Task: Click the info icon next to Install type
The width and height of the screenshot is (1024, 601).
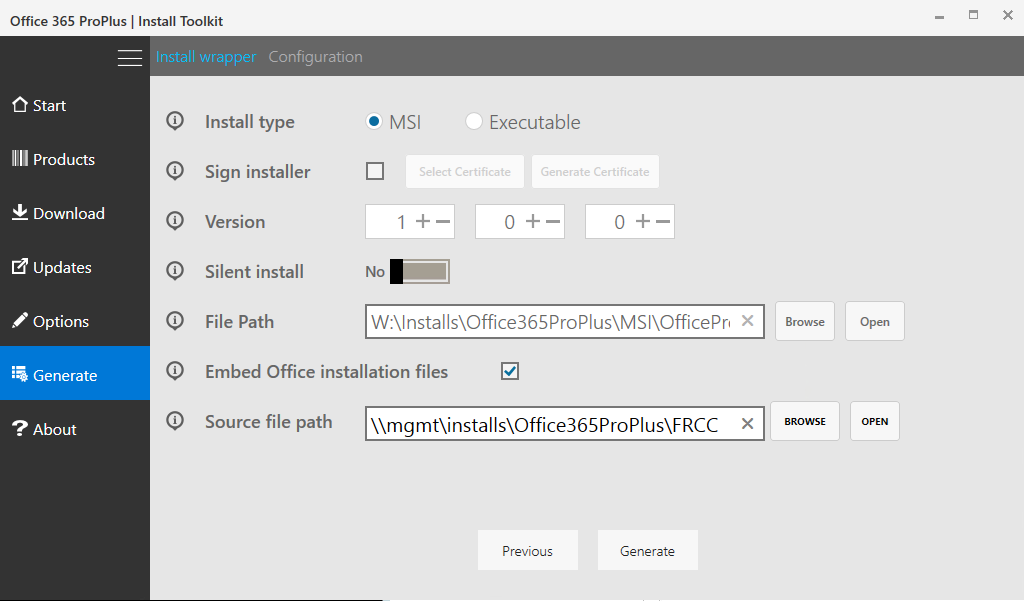Action: point(175,121)
